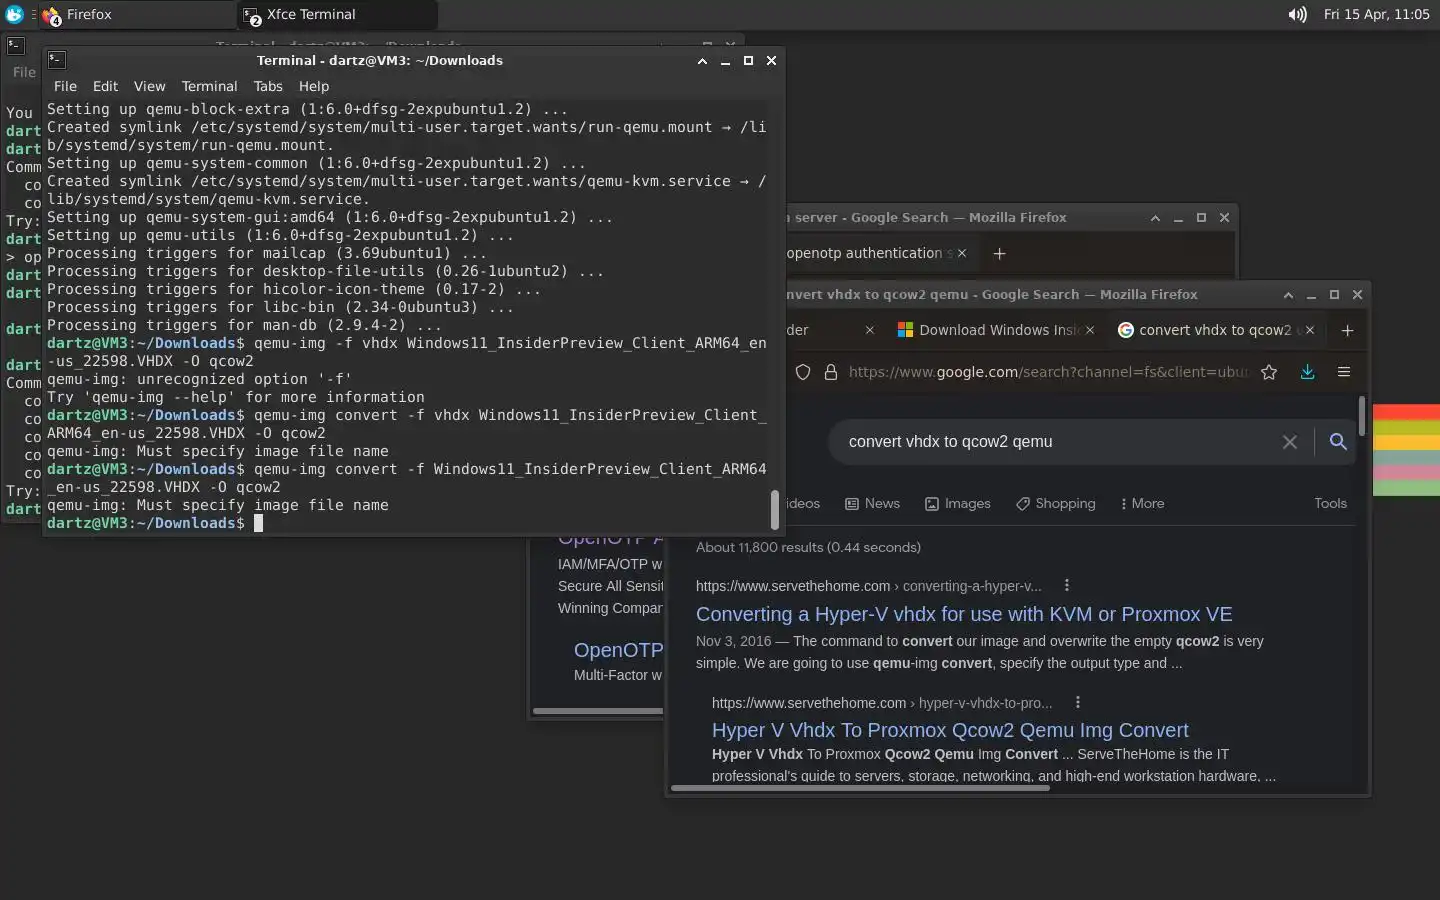This screenshot has width=1440, height=900.
Task: Maximize the Downloads terminal window
Action: point(748,60)
